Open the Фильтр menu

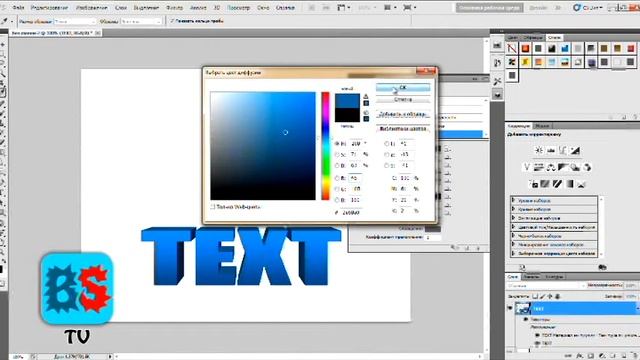174,8
